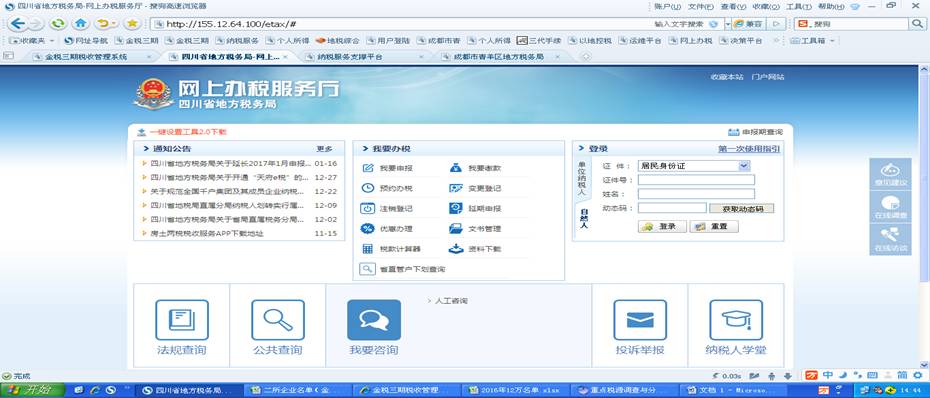Viewport: 930px width, 398px height.
Task: Click the 获取动态码 button
Action: click(741, 208)
